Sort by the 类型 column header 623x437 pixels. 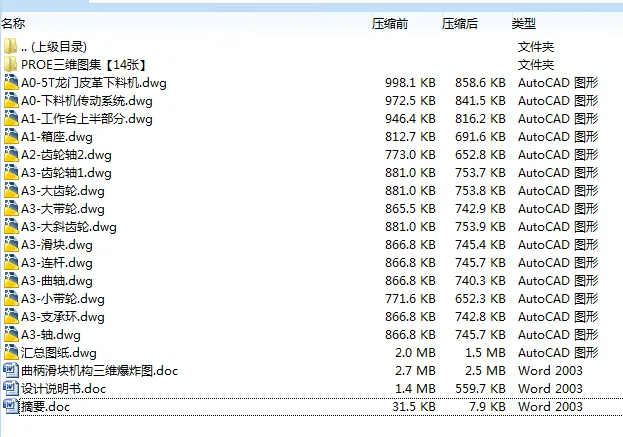tap(524, 24)
